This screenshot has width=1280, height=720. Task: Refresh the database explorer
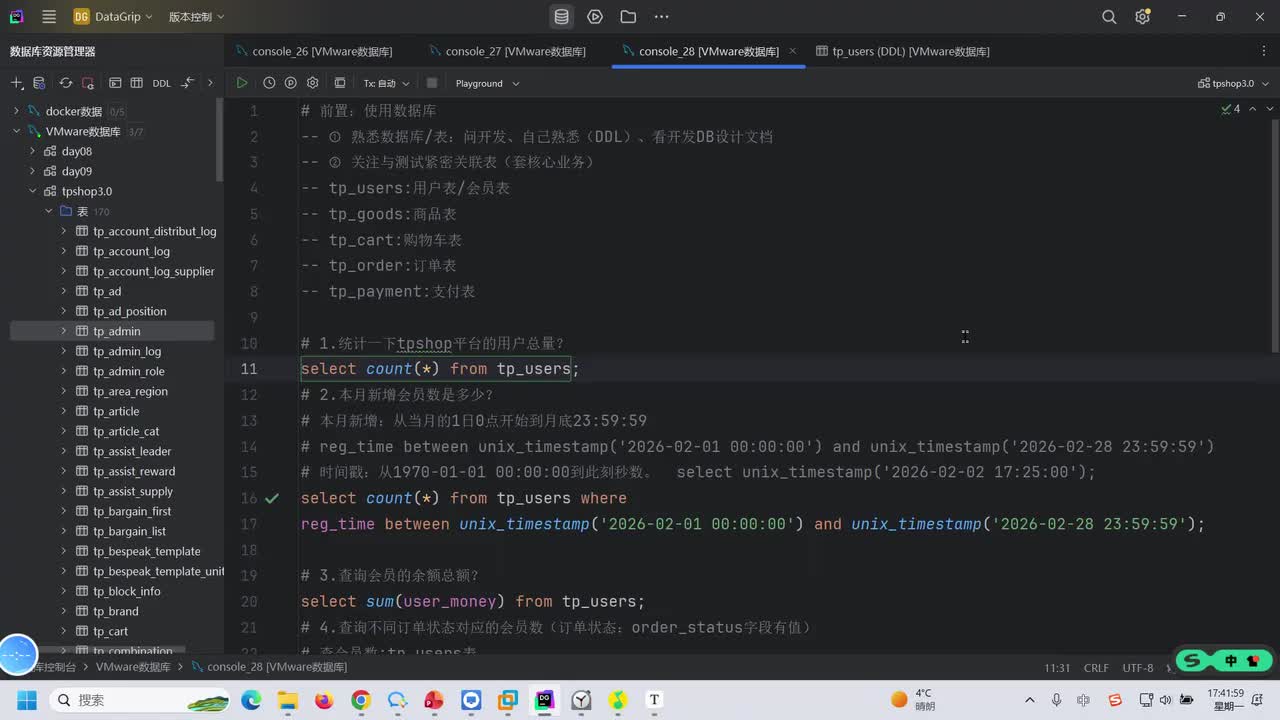pyautogui.click(x=66, y=83)
